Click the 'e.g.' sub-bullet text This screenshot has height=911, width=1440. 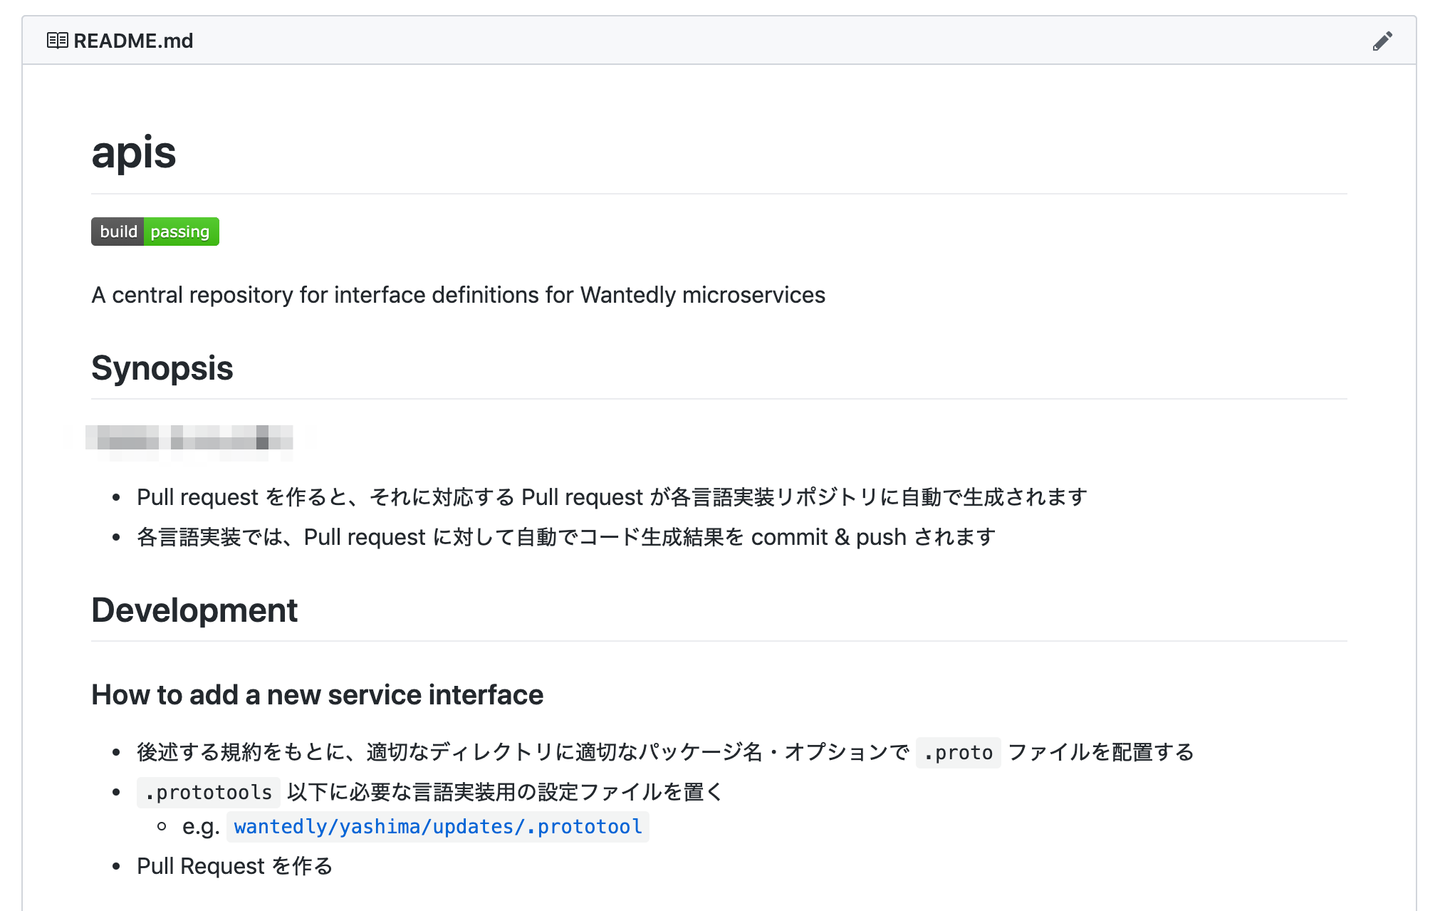point(201,827)
